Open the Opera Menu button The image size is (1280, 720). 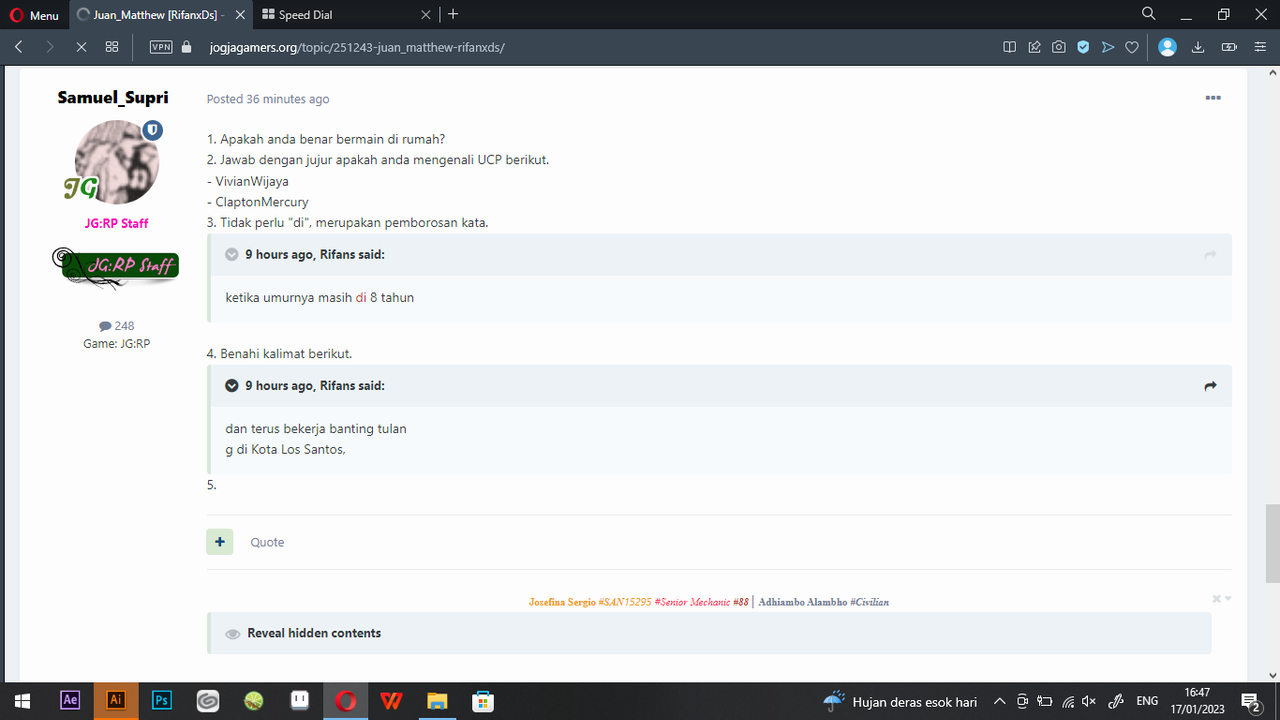(x=34, y=15)
